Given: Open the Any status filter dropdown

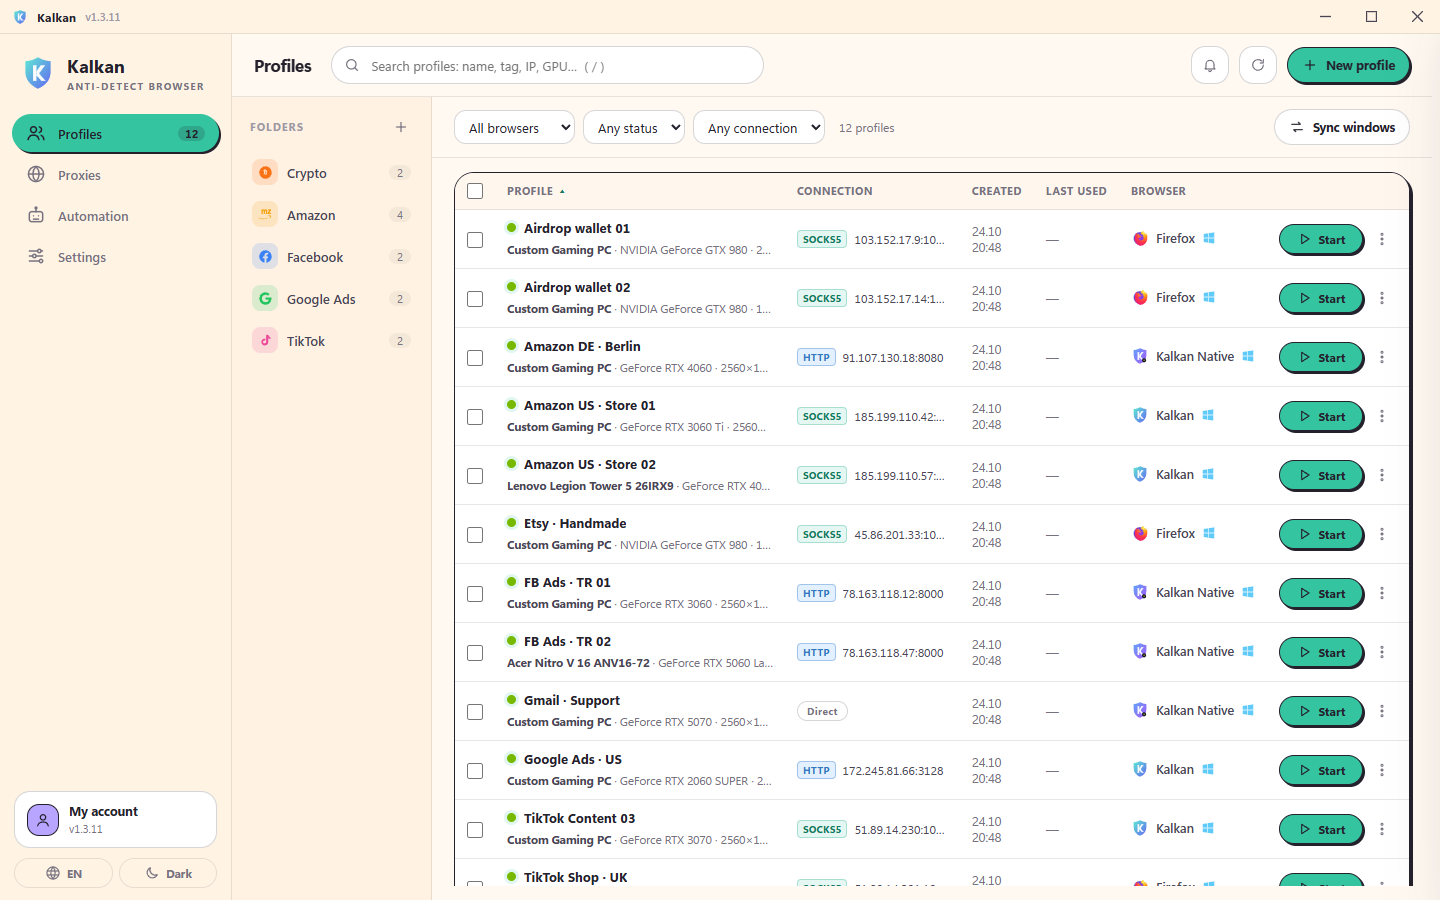Looking at the screenshot, I should coord(634,127).
